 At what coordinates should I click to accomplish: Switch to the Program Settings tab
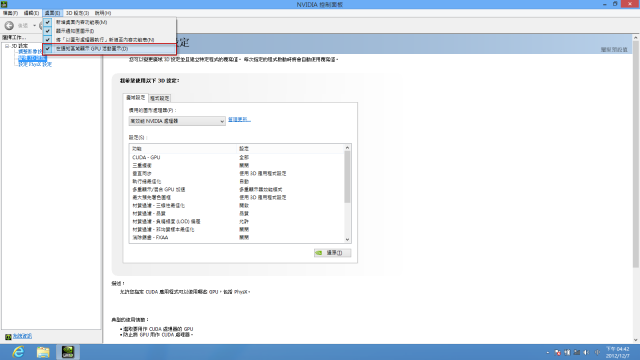click(160, 98)
